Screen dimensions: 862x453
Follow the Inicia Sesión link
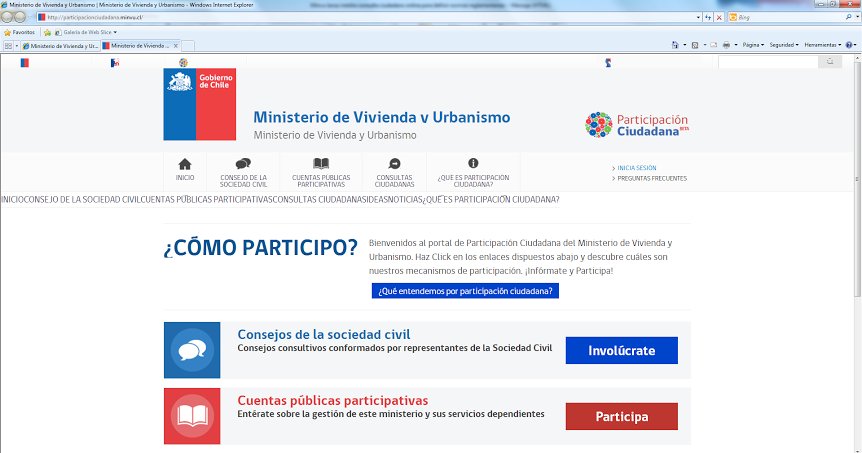637,168
